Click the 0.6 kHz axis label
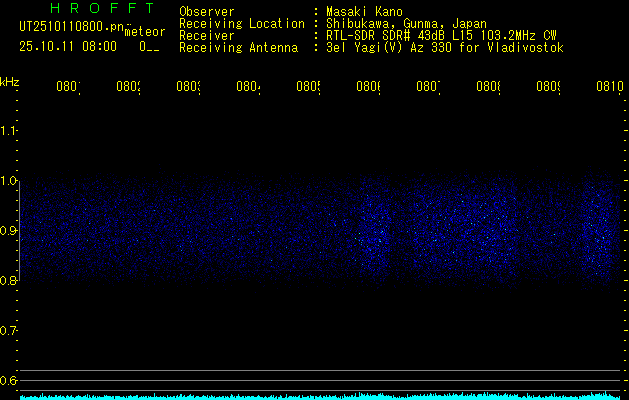The image size is (629, 400). click(9, 381)
